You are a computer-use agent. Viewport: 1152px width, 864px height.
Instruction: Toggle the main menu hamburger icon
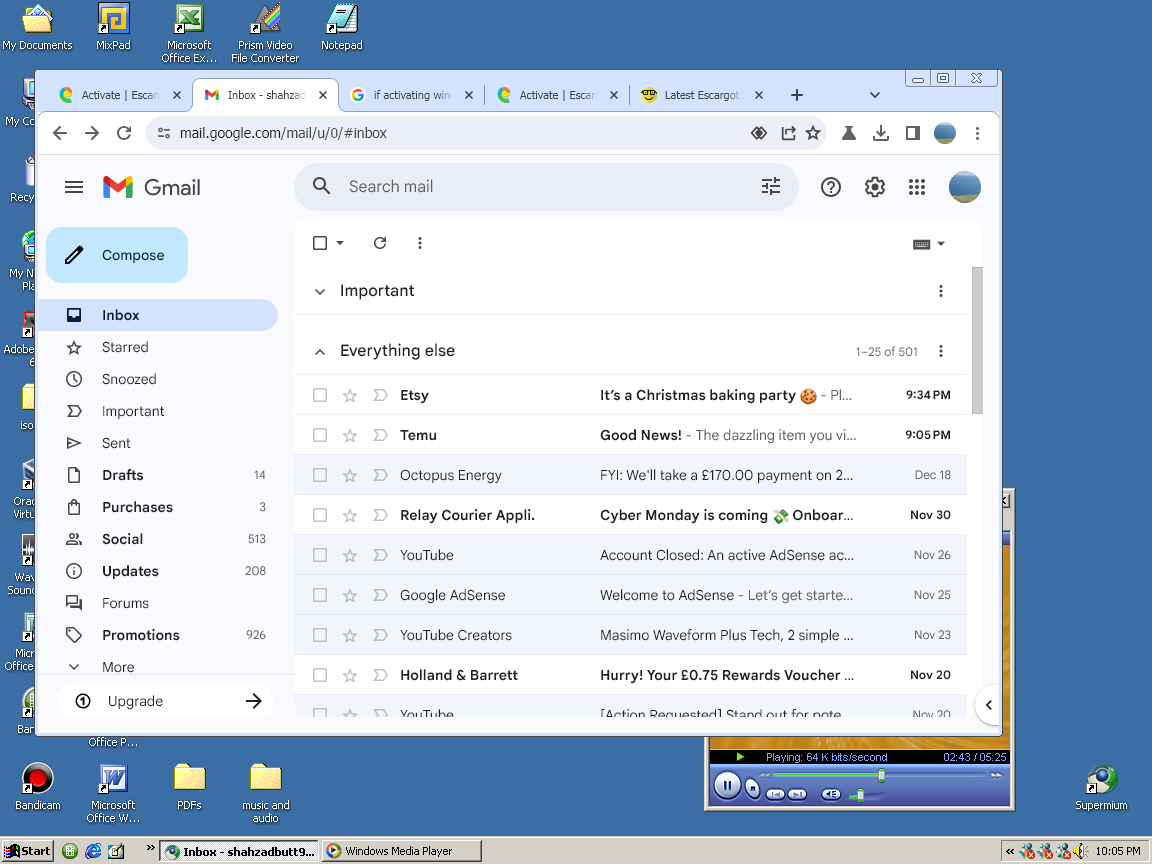[74, 187]
